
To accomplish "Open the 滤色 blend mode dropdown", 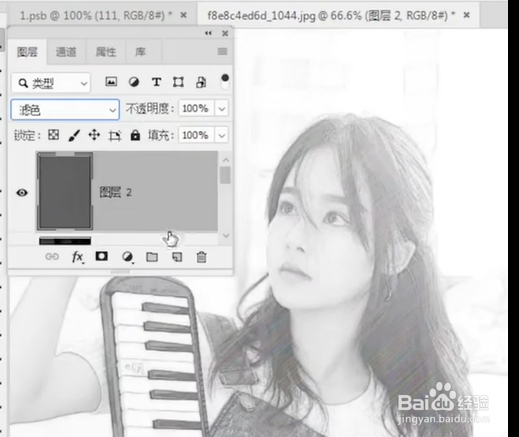I will click(65, 109).
